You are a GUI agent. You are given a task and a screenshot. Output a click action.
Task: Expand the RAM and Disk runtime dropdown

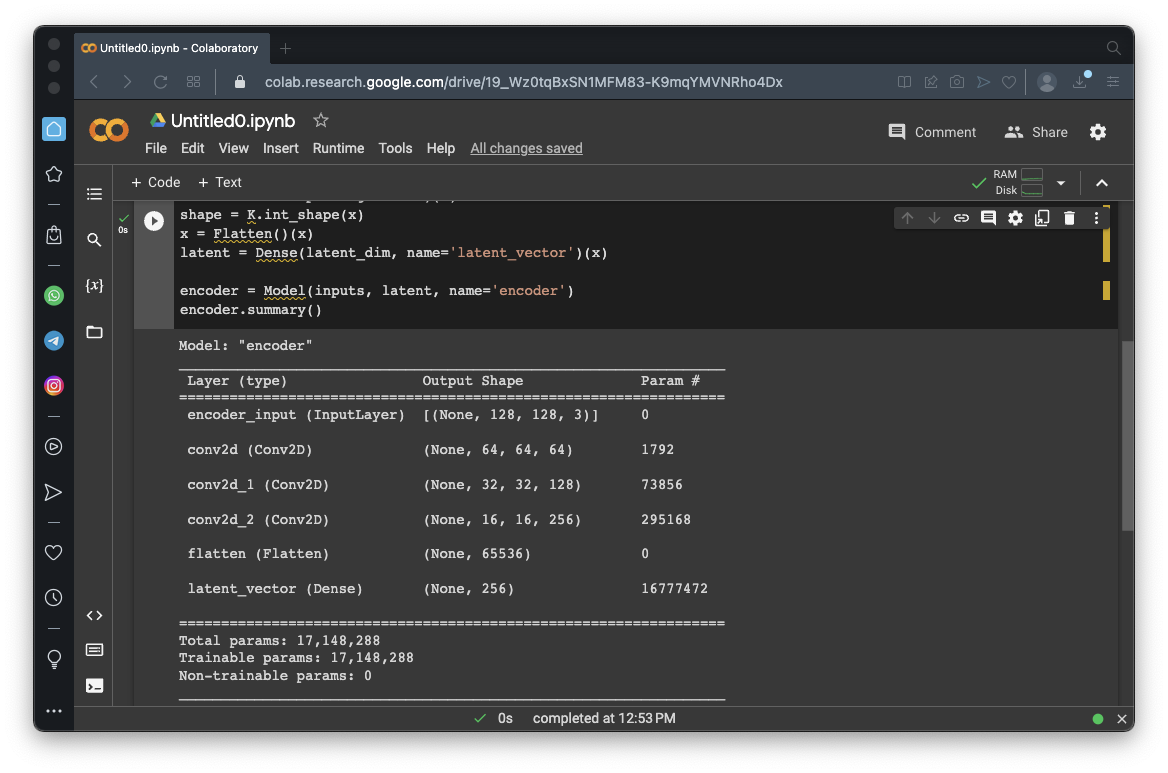coord(1061,183)
